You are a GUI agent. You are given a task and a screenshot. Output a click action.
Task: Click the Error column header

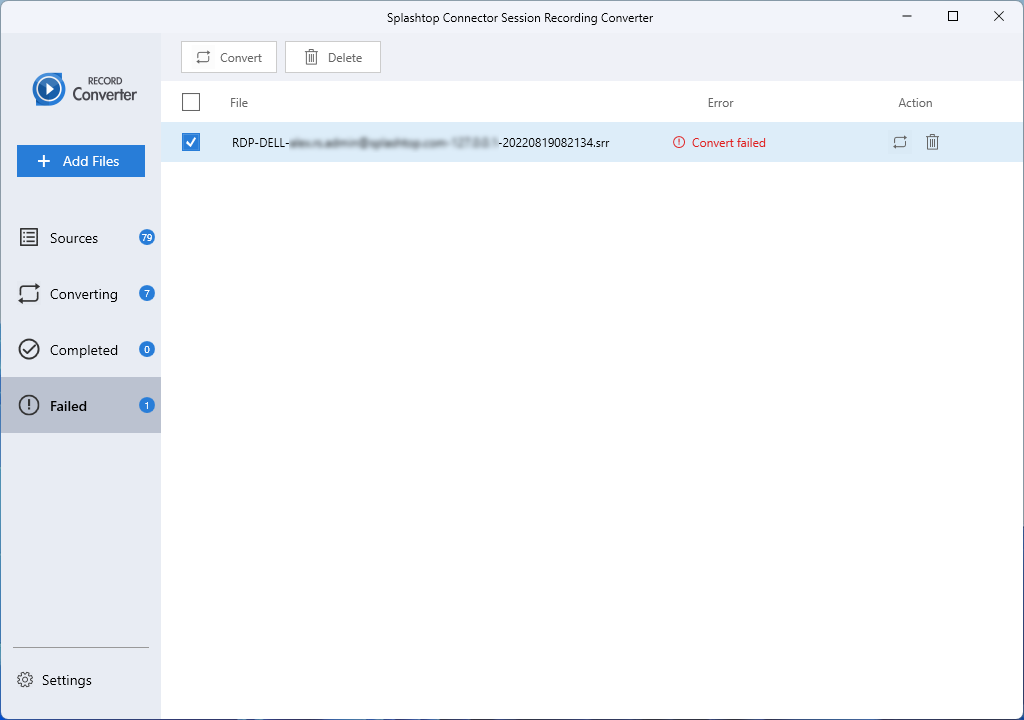pyautogui.click(x=720, y=103)
